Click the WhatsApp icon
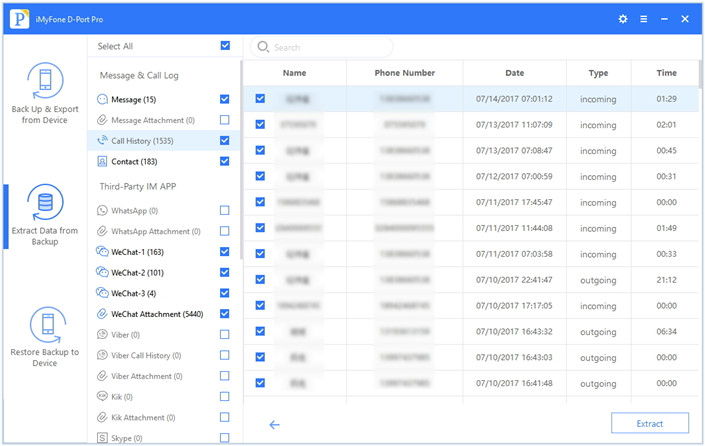The image size is (705, 446). [x=103, y=210]
